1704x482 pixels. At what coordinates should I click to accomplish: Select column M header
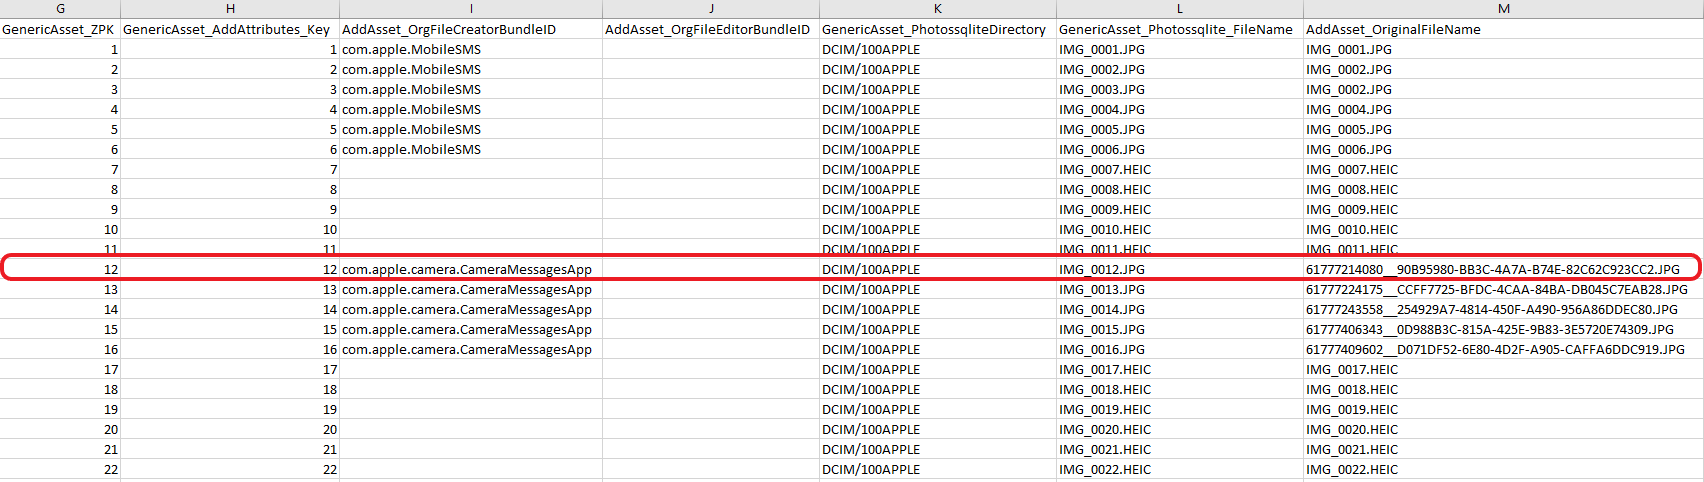tap(1503, 9)
